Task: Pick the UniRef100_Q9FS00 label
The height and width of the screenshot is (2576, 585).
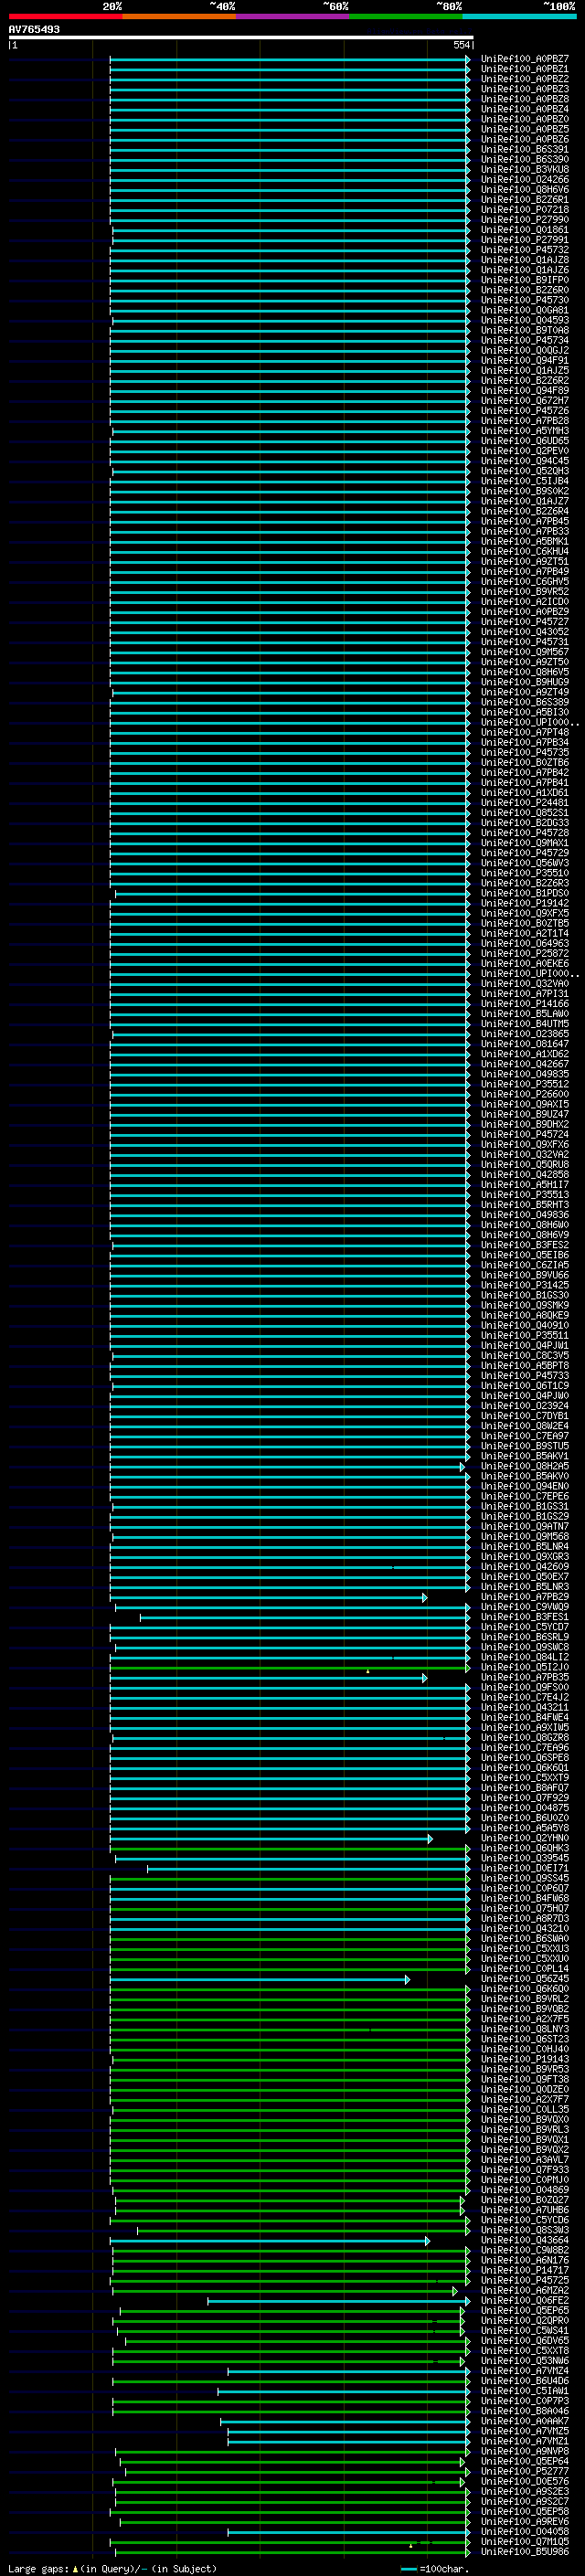Action: (x=525, y=1687)
